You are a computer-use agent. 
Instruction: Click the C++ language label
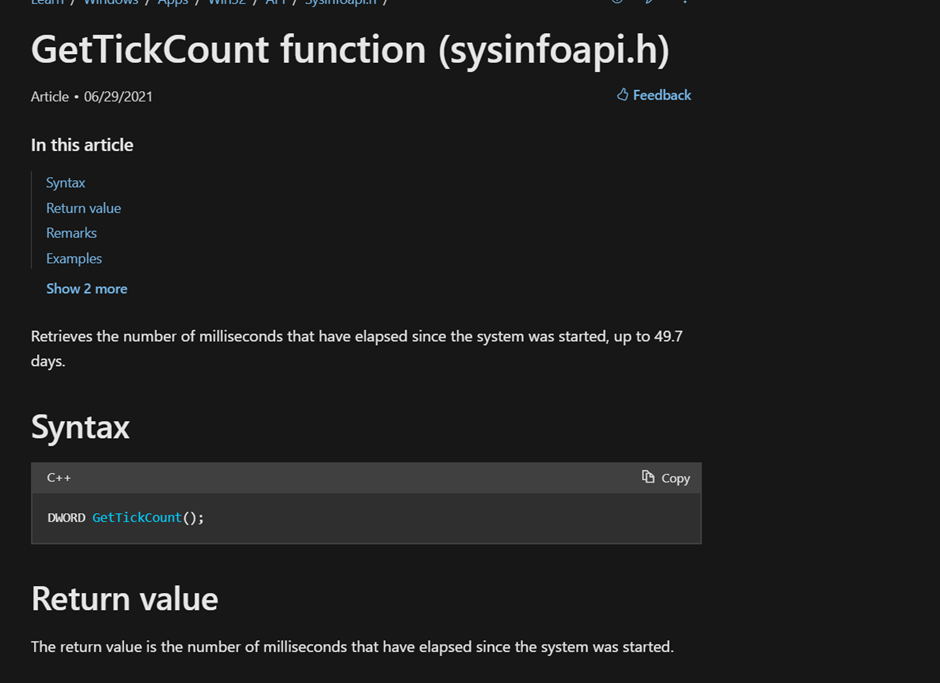pos(59,478)
